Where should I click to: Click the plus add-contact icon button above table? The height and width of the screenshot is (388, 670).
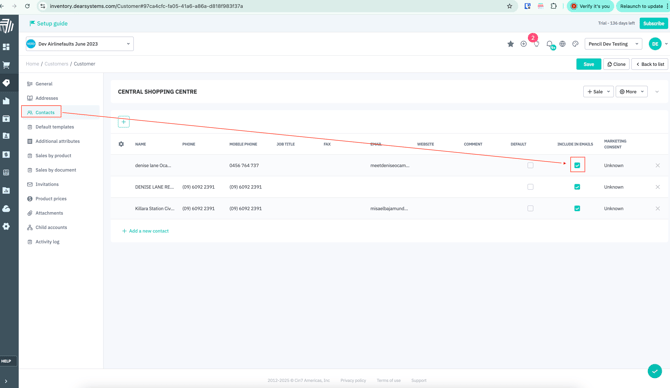click(123, 122)
